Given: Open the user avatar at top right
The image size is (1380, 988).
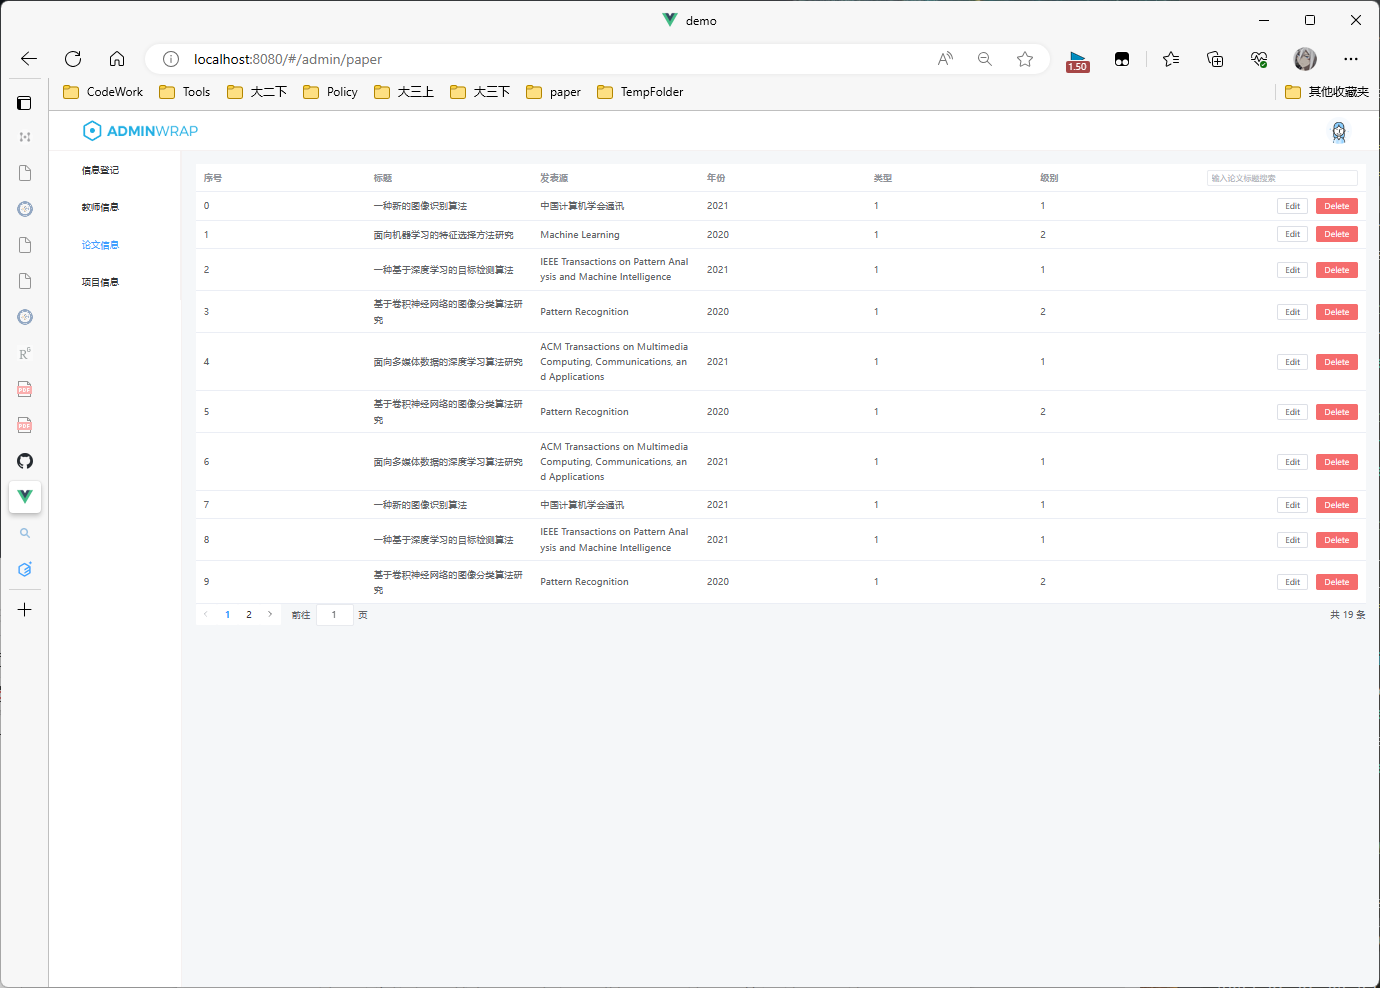Looking at the screenshot, I should pos(1305,59).
